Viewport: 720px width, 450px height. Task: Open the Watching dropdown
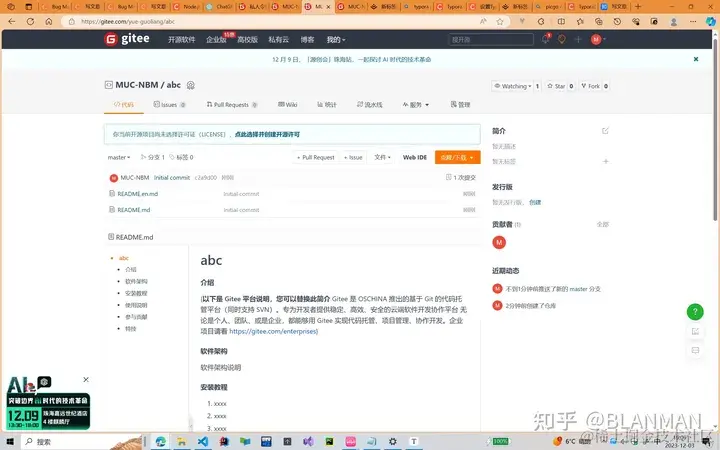click(x=513, y=86)
